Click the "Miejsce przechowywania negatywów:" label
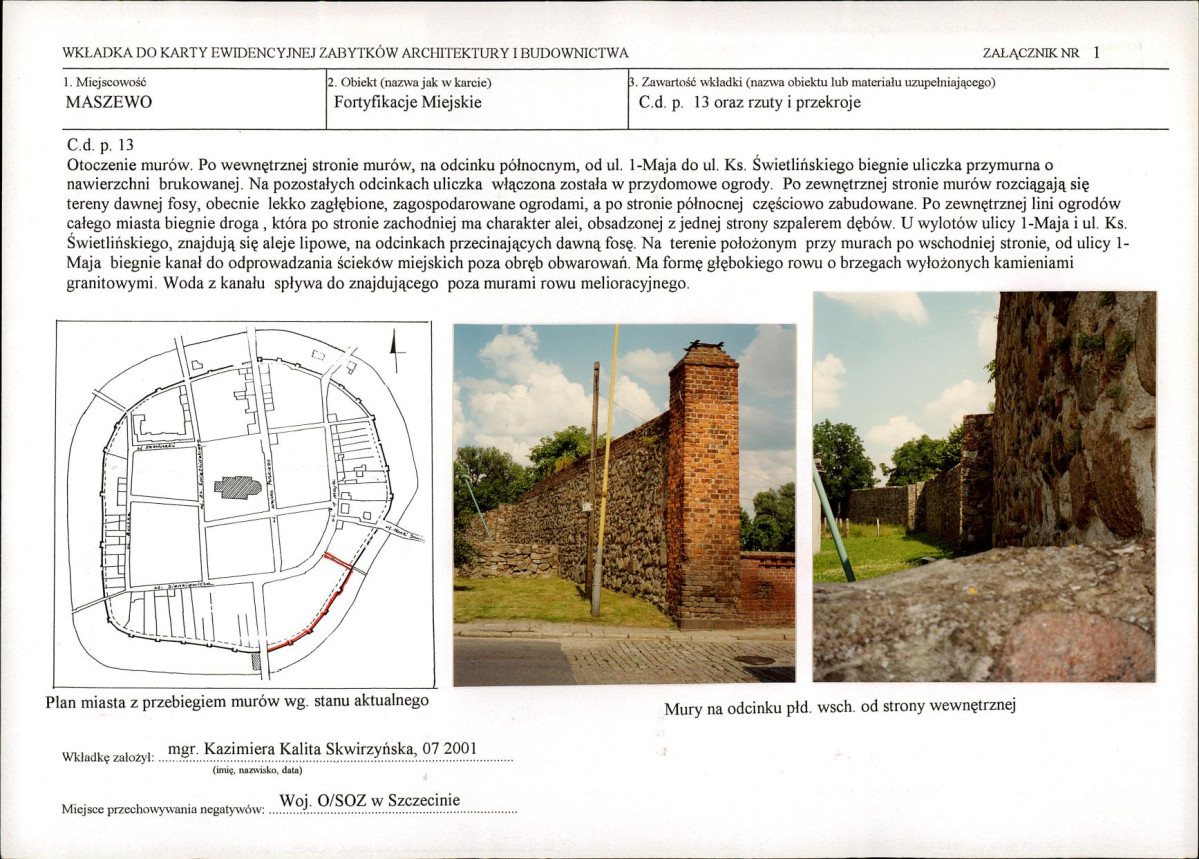 pyautogui.click(x=163, y=809)
